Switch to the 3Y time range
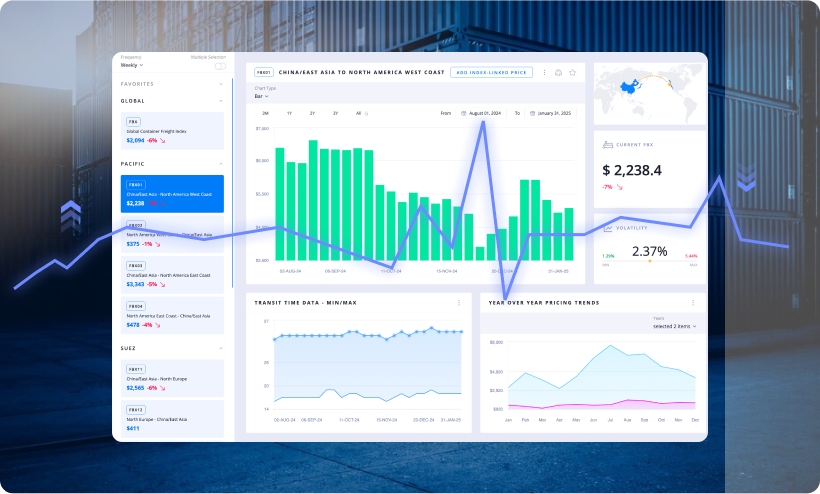 [335, 114]
